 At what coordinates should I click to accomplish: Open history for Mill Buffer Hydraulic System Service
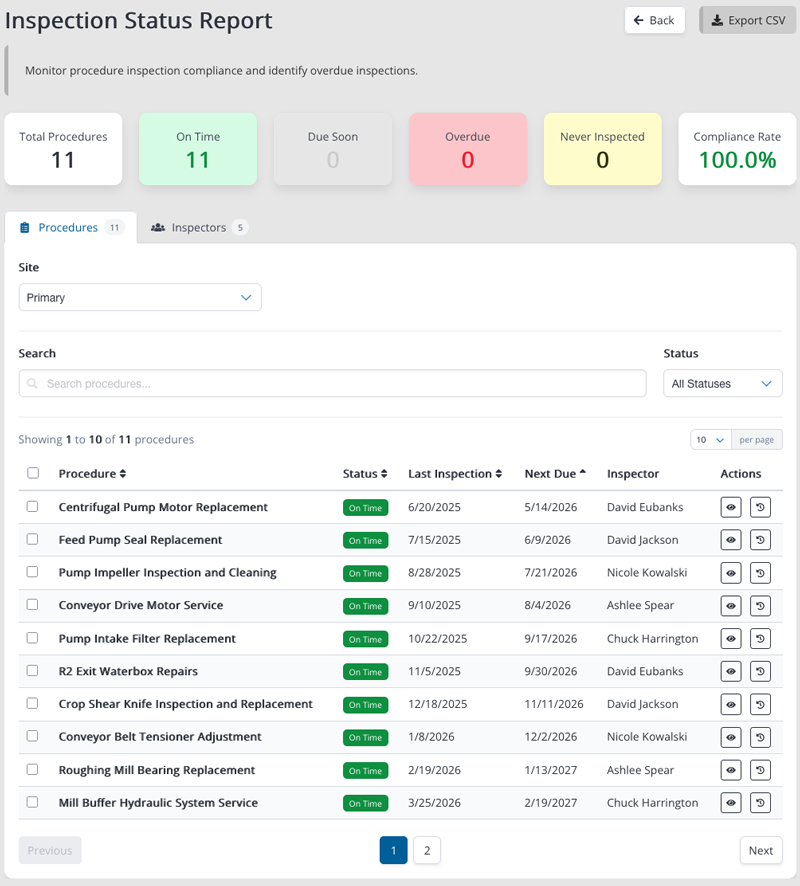point(760,802)
